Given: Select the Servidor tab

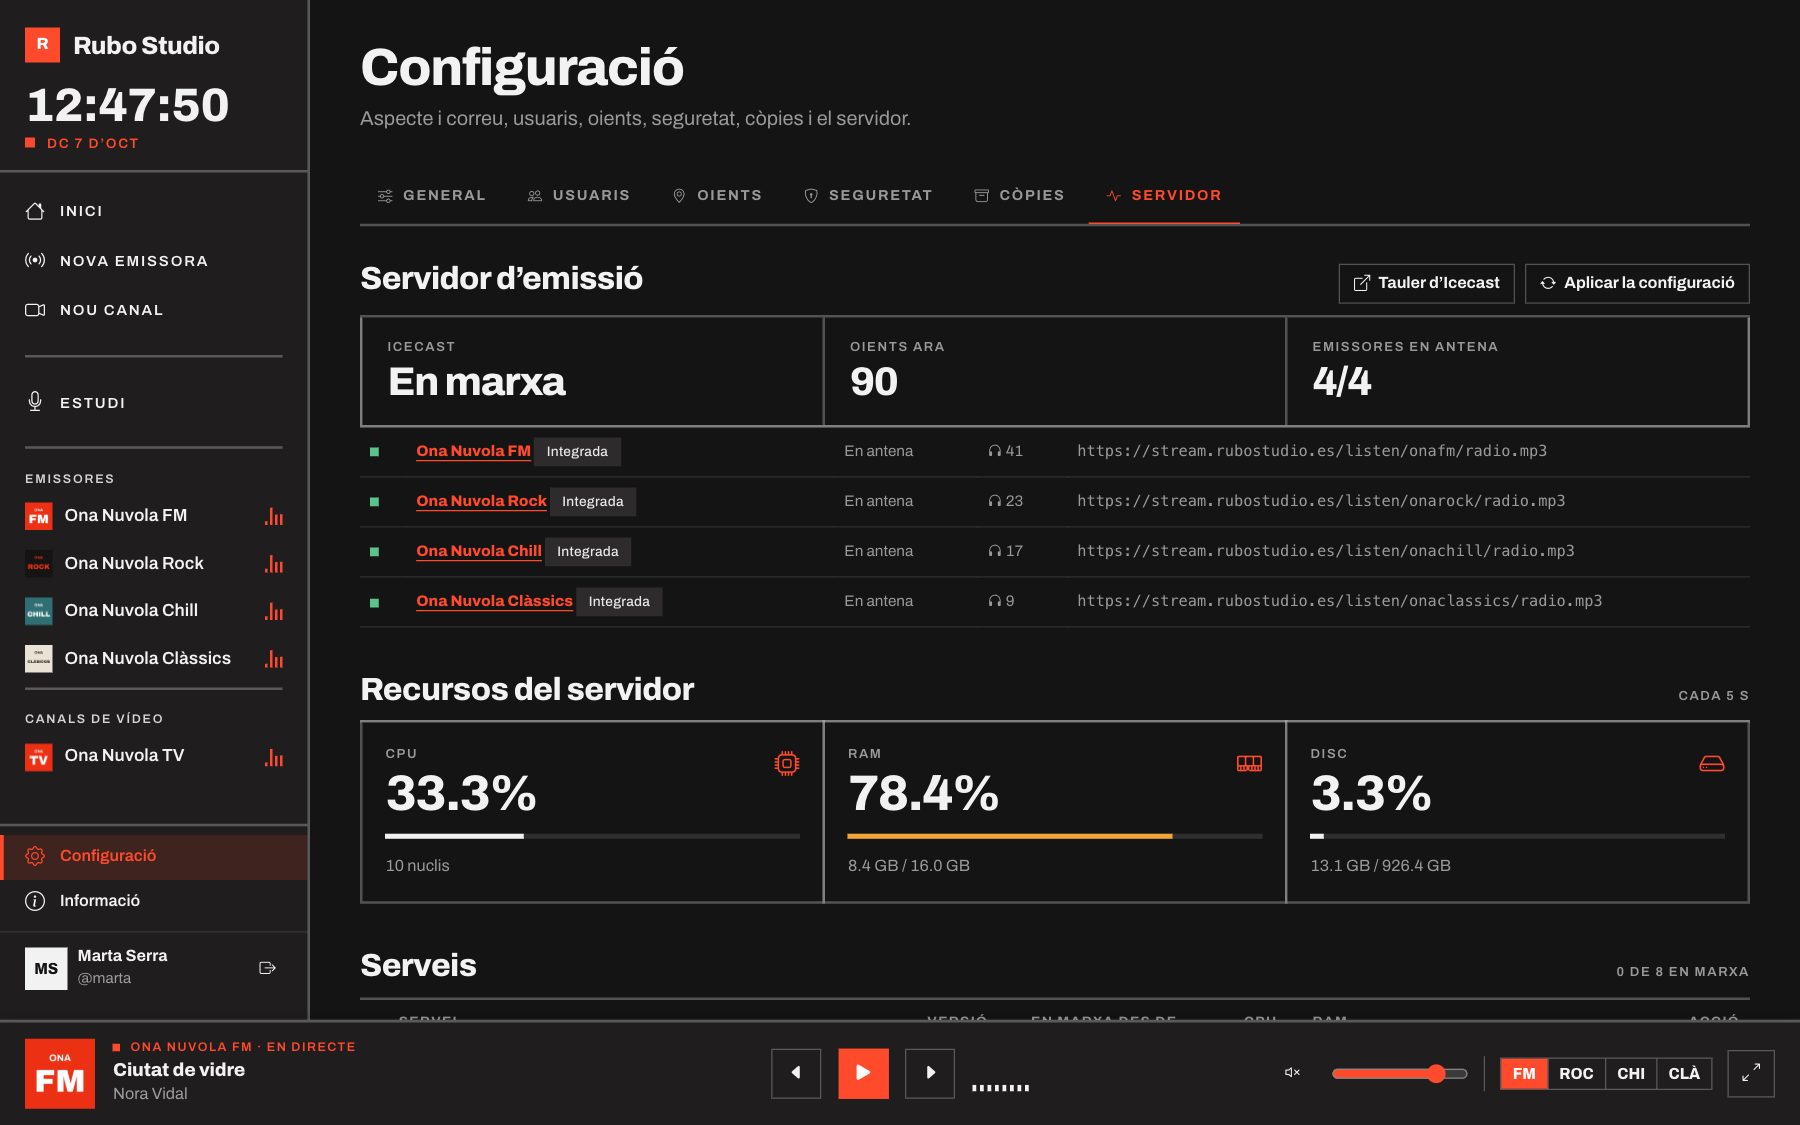Looking at the screenshot, I should [1164, 195].
